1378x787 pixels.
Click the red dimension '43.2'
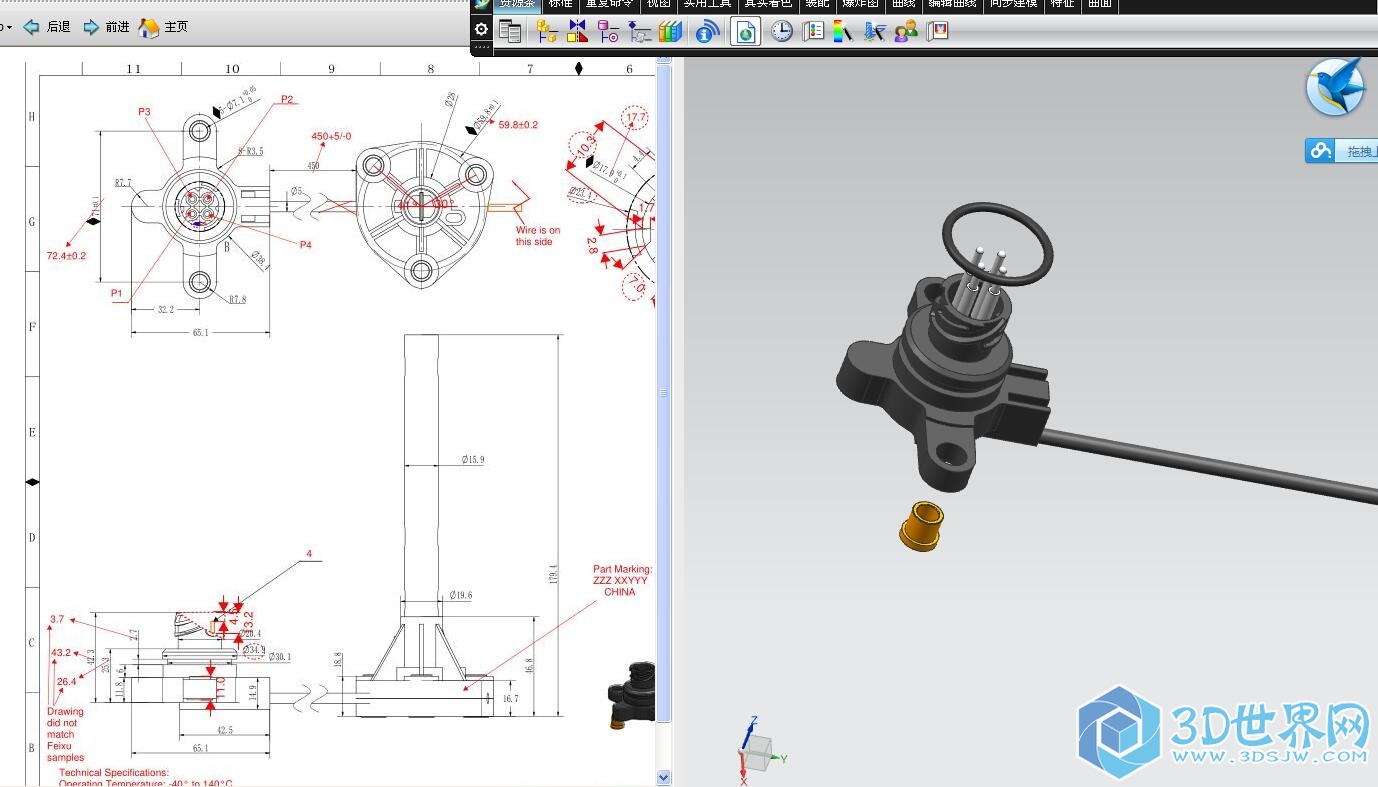(61, 653)
